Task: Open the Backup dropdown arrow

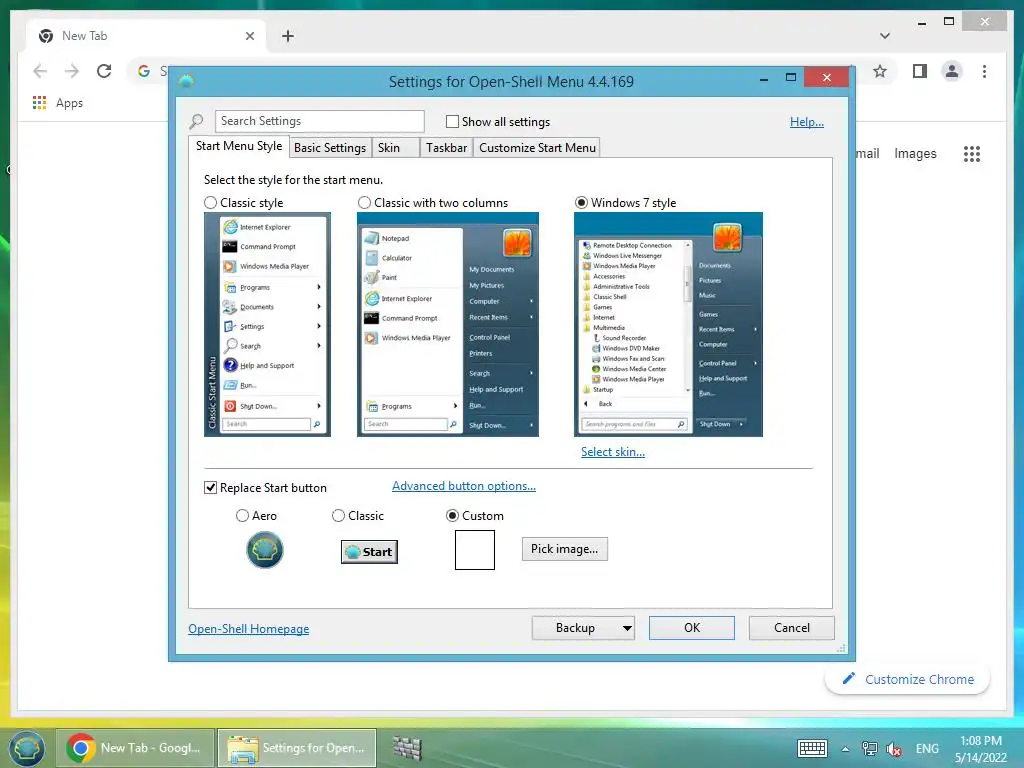Action: coord(627,628)
